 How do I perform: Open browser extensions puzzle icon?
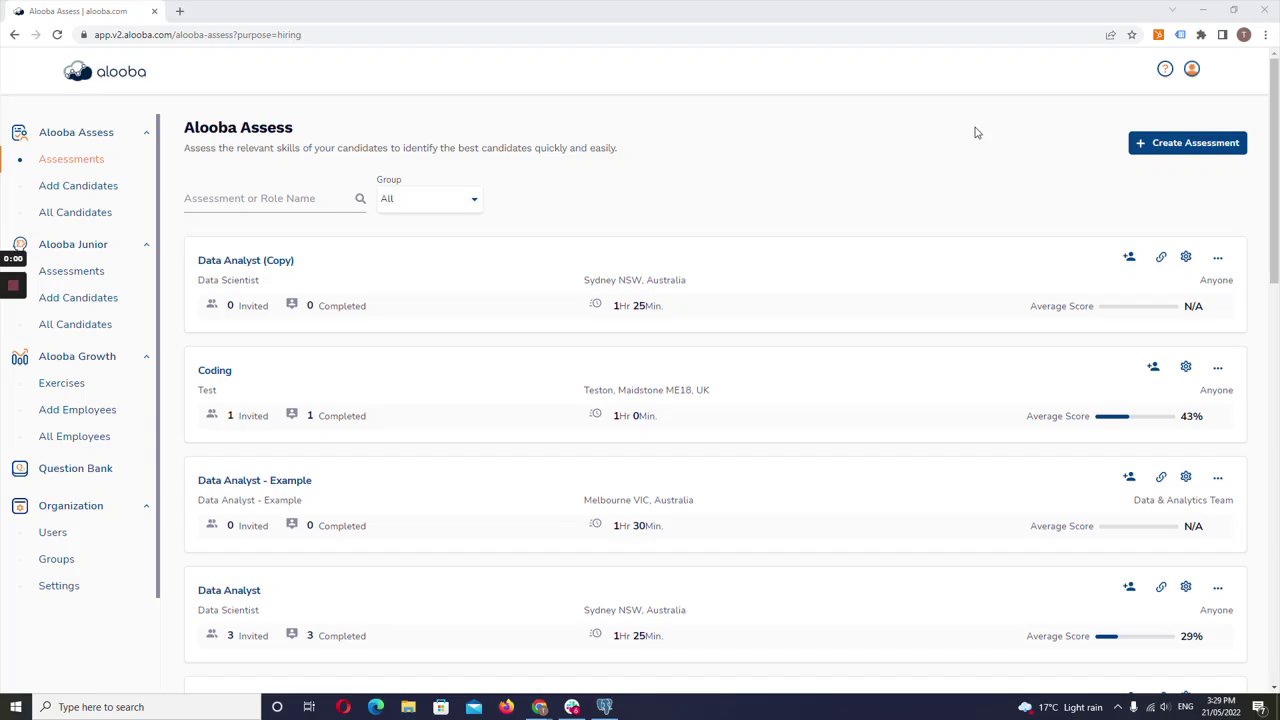(x=1201, y=35)
